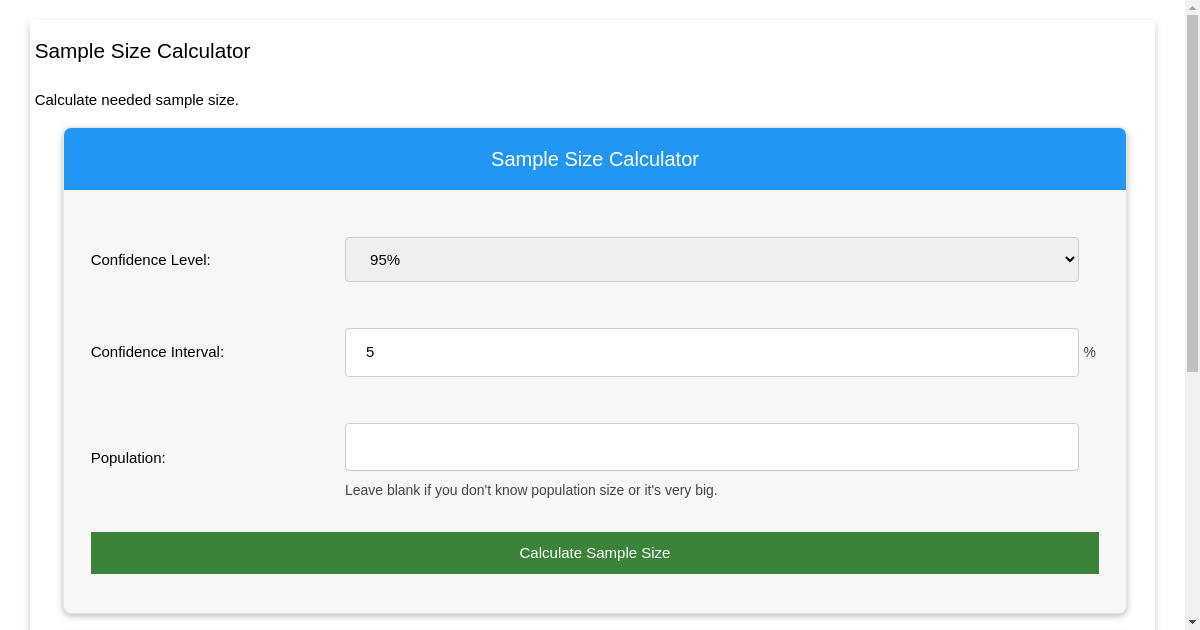This screenshot has height=630, width=1200.
Task: Click the population hint text below the field
Action: pos(531,490)
